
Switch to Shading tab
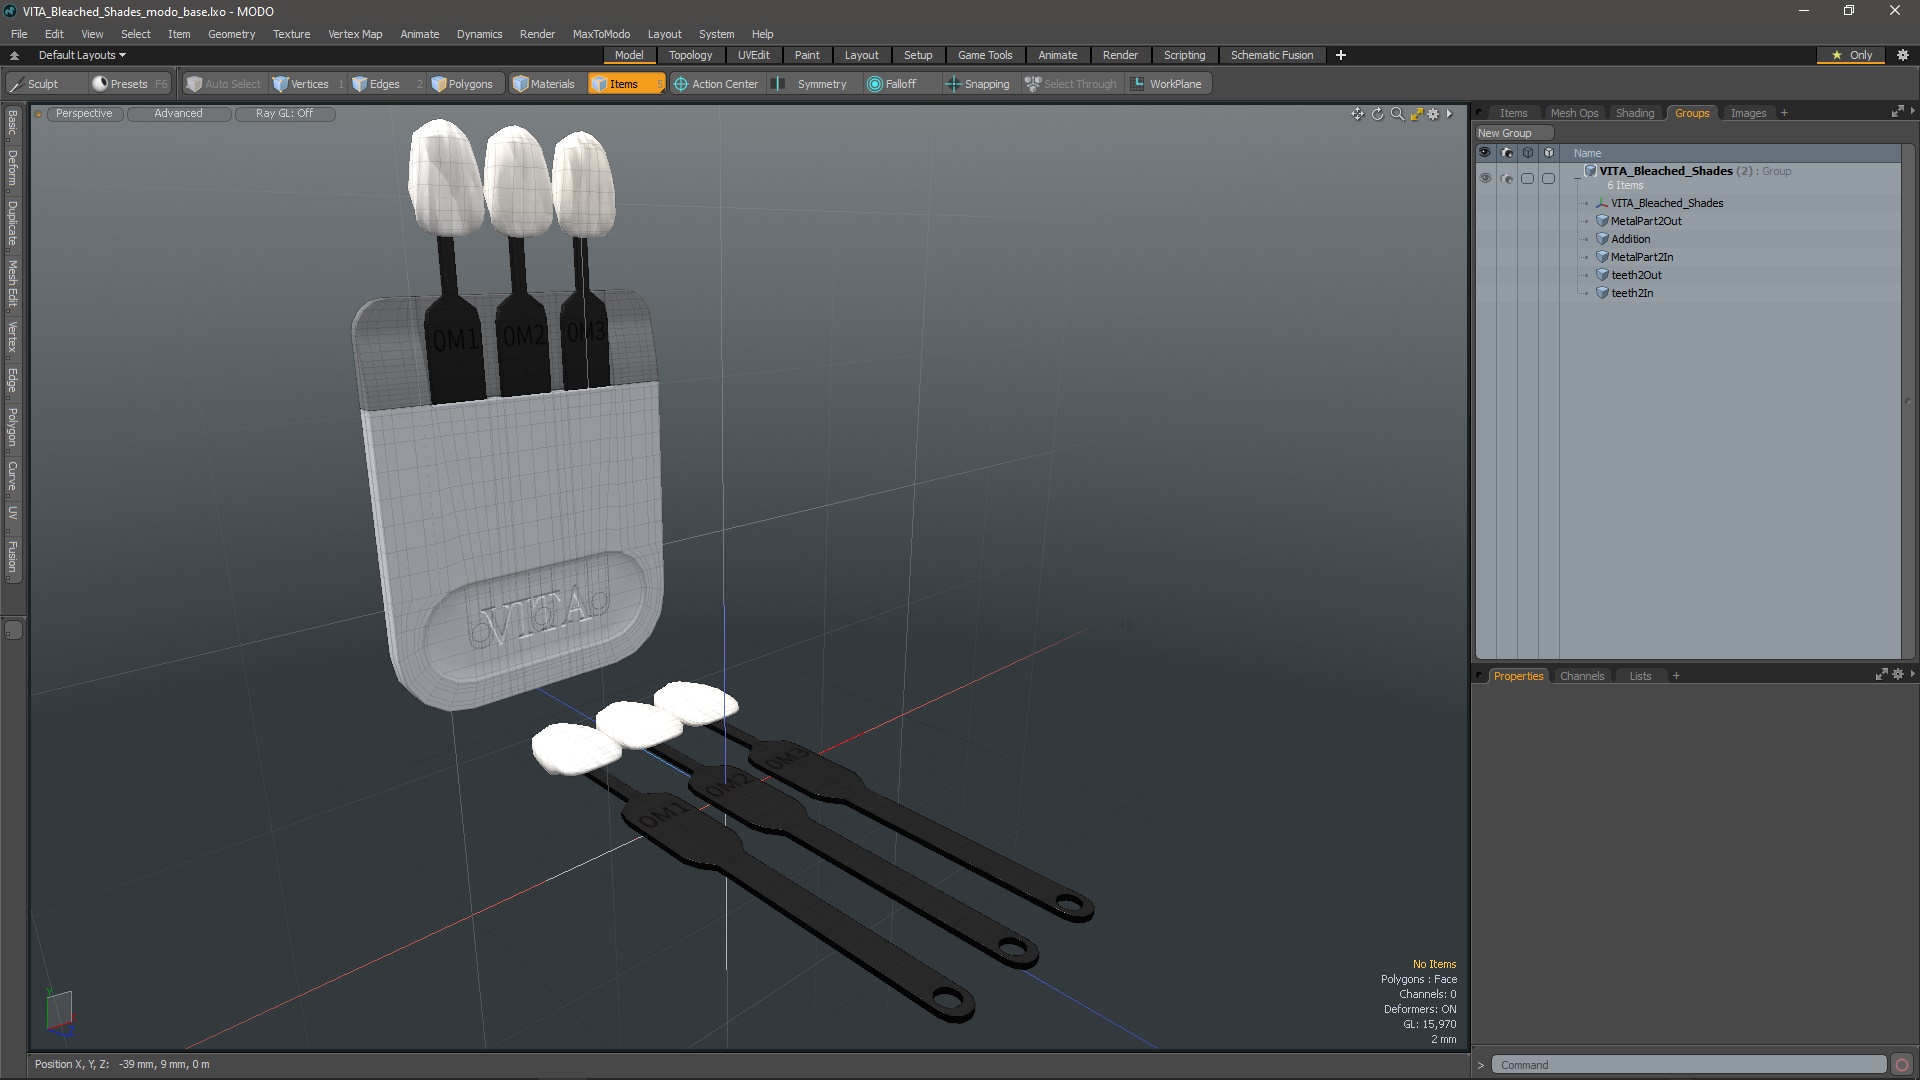(1635, 113)
